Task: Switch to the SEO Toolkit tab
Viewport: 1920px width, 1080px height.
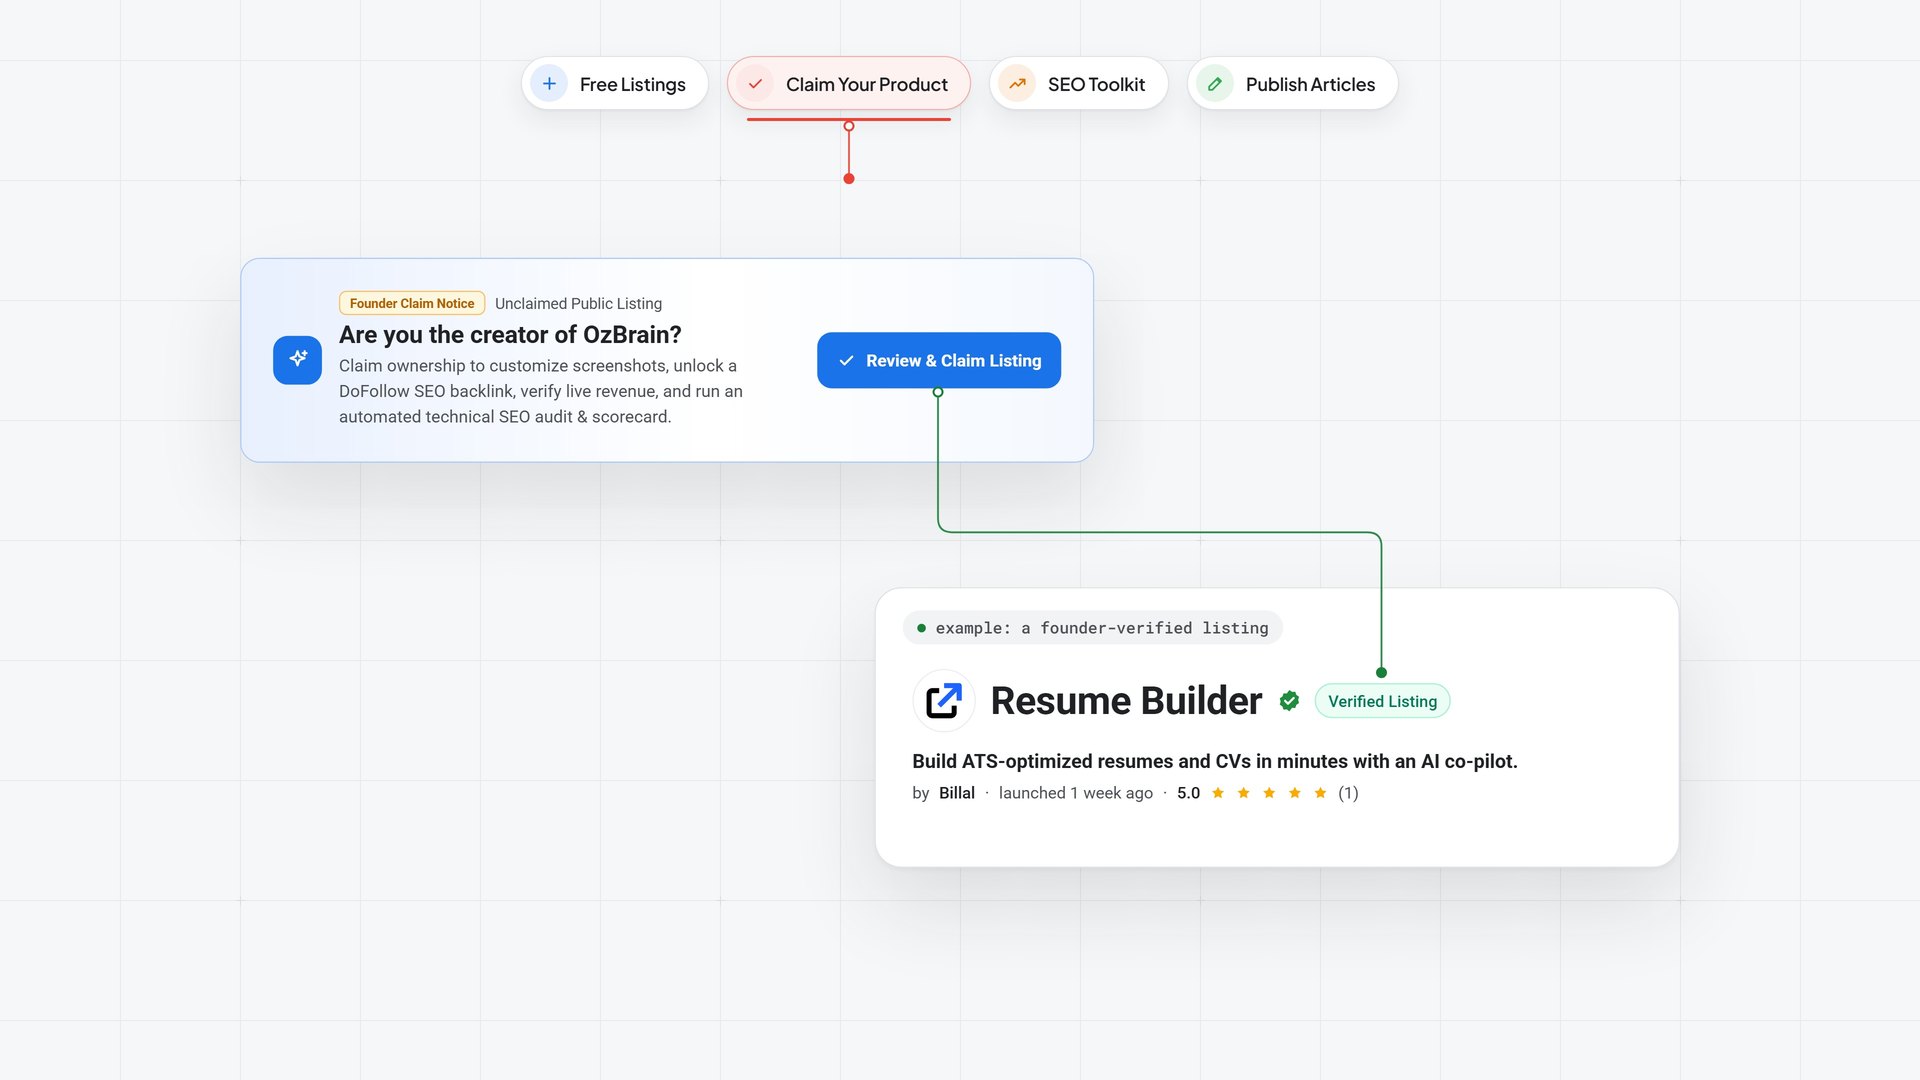Action: tap(1079, 84)
